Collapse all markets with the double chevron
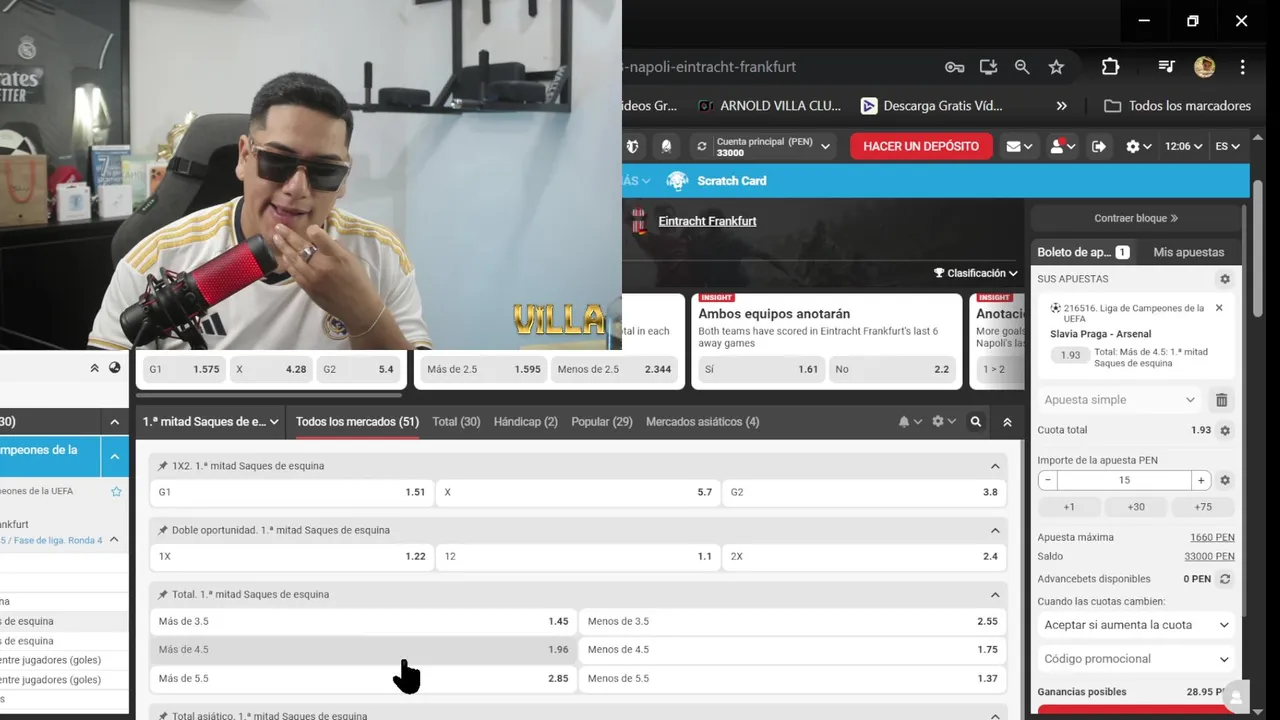1280x720 pixels. click(1007, 422)
